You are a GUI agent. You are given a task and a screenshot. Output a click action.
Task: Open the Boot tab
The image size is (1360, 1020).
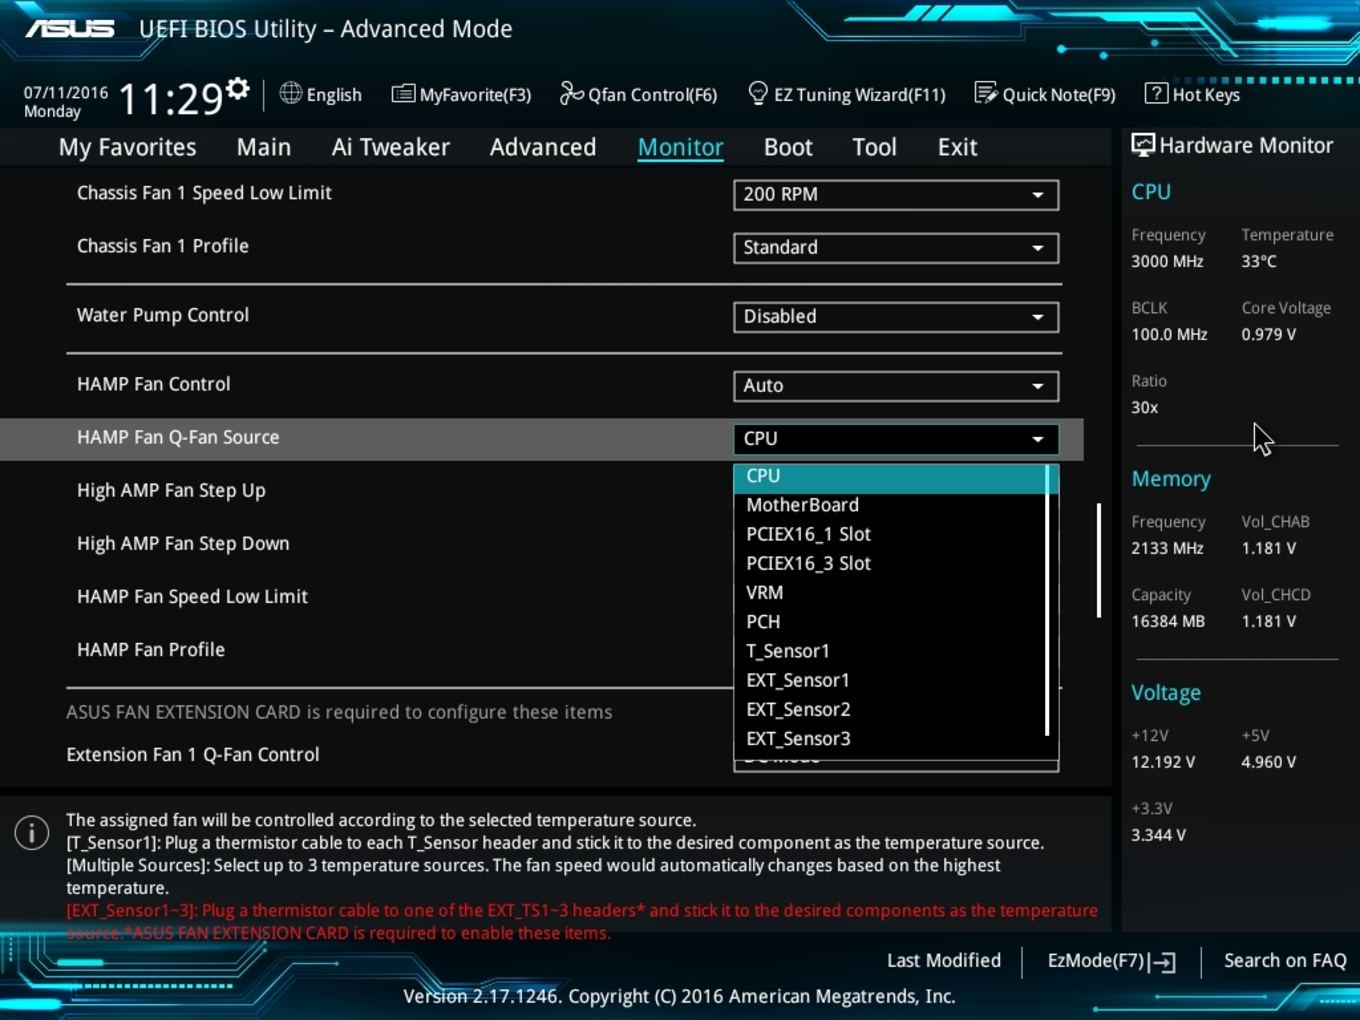pos(788,147)
